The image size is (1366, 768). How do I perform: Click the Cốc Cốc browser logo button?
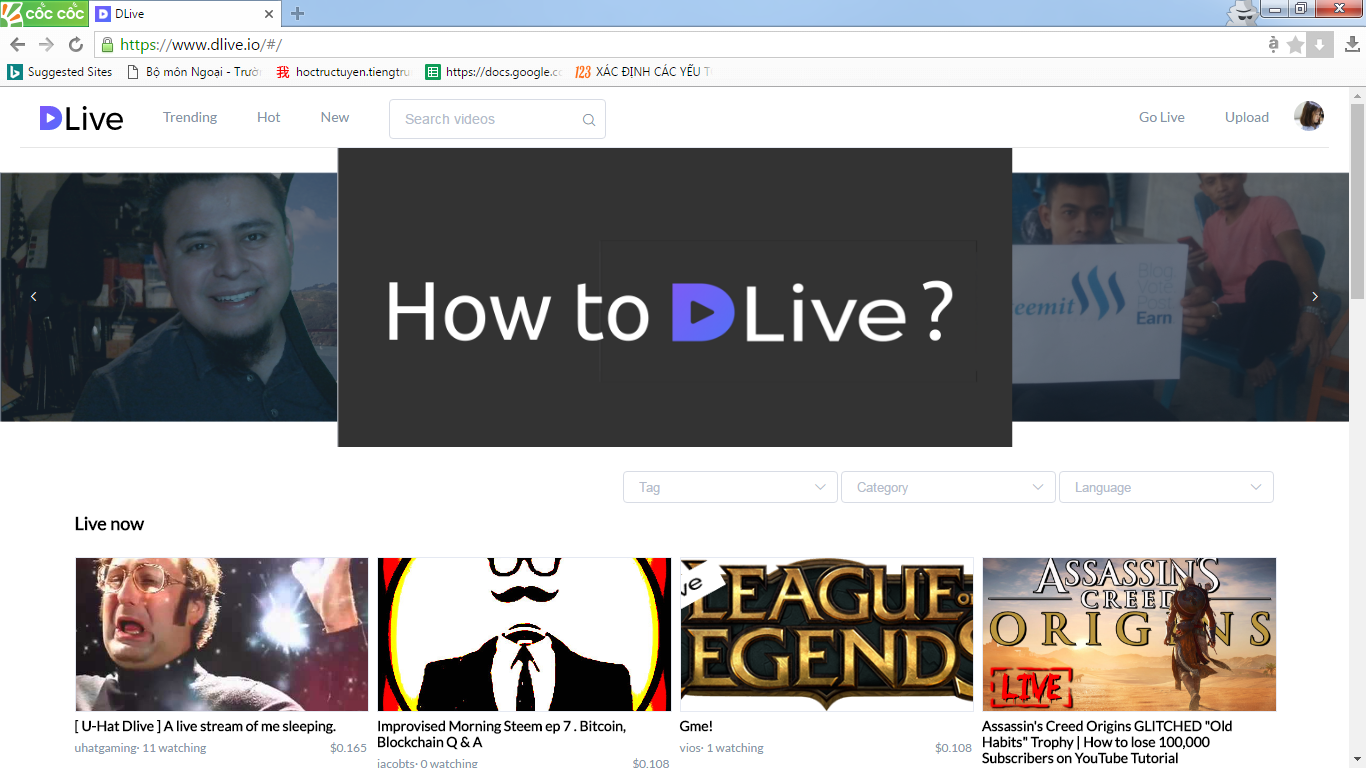coord(44,13)
